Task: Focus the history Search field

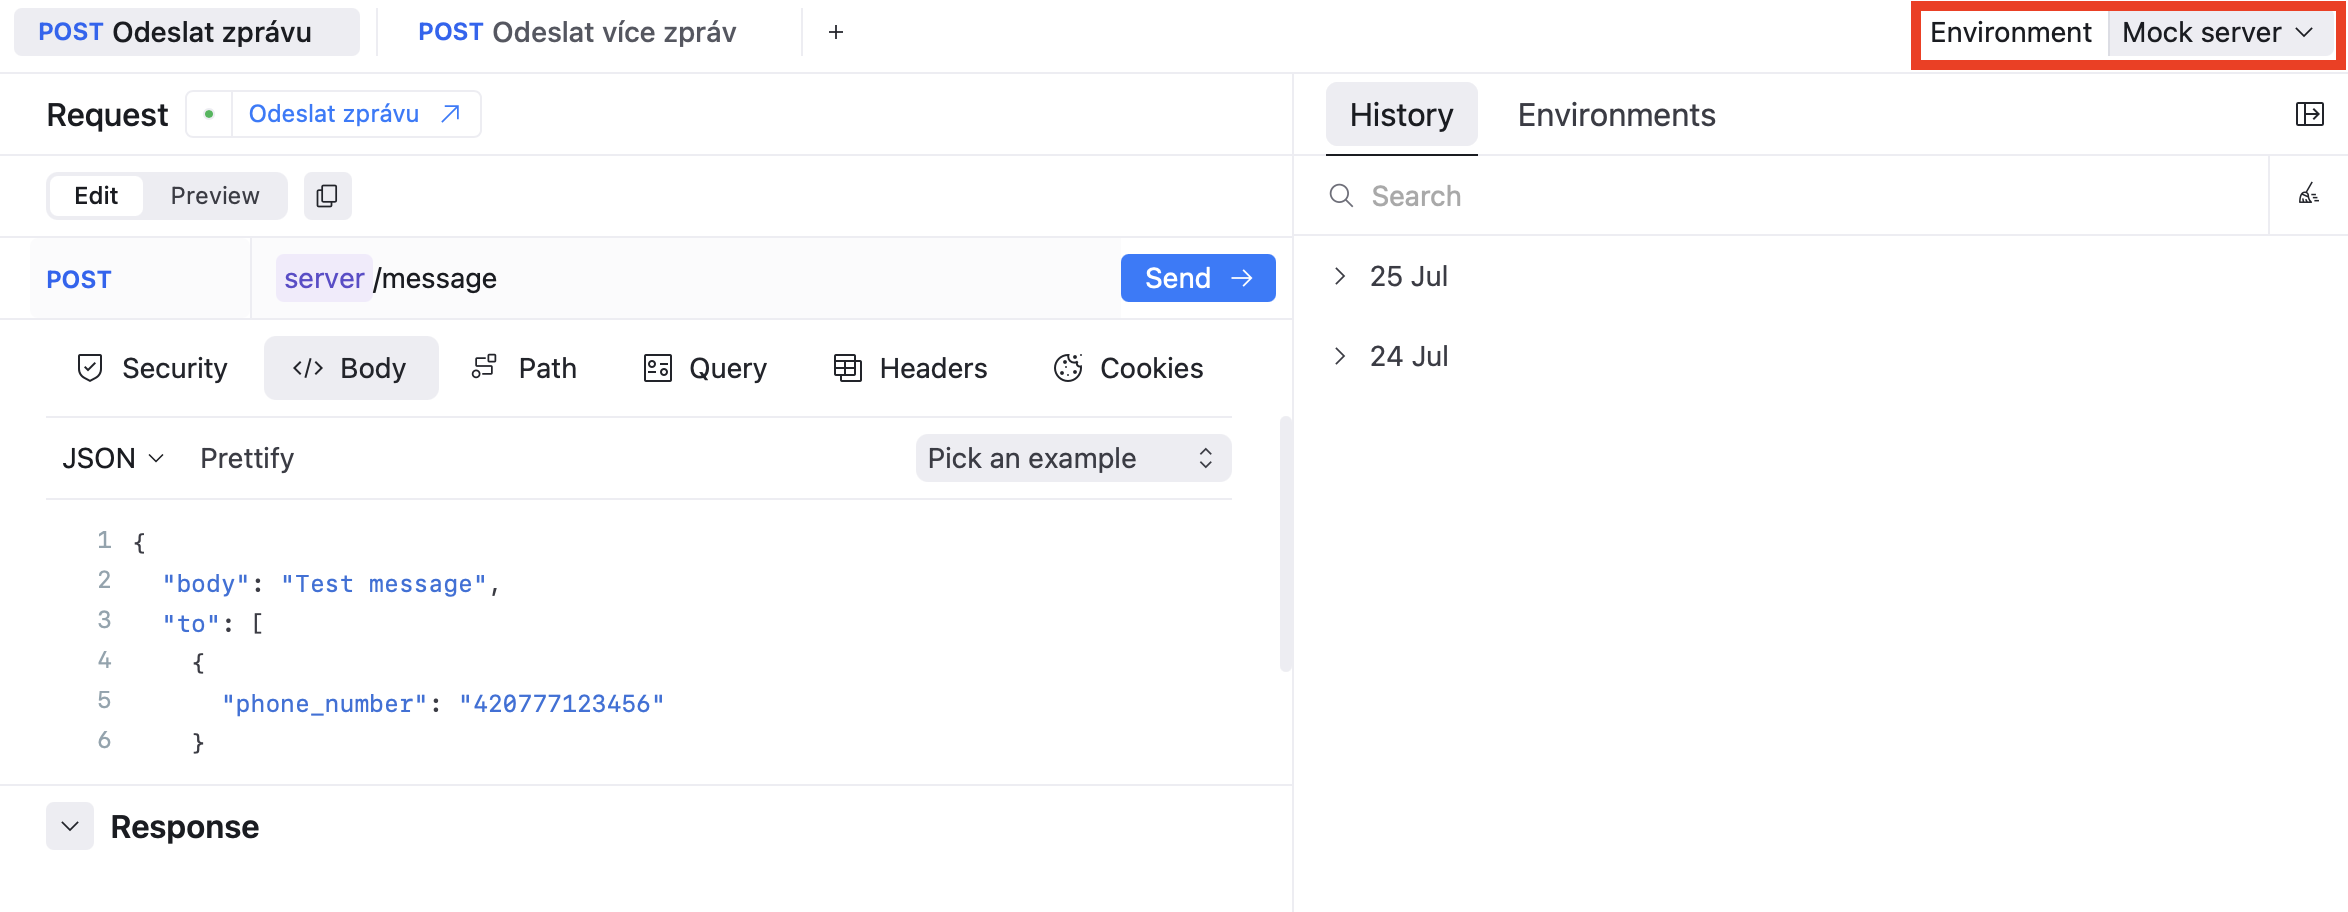Action: (1800, 196)
